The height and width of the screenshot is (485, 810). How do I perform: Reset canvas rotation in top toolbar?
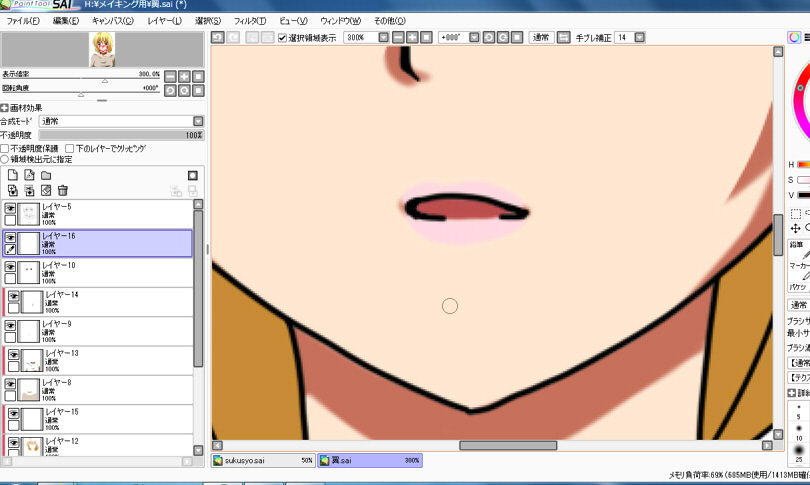(517, 37)
